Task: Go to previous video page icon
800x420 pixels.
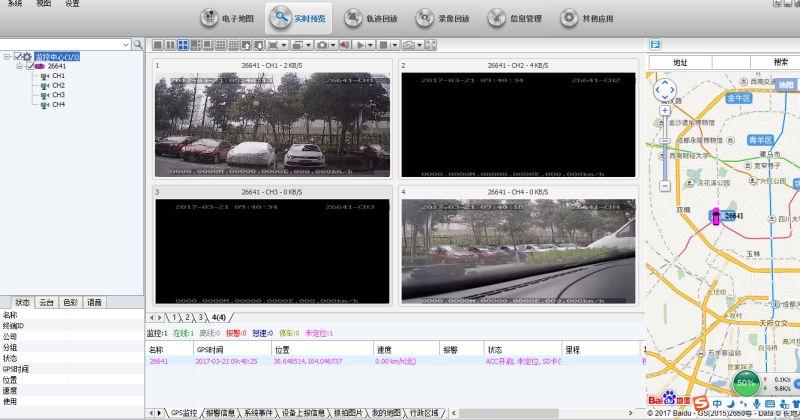Action: (x=246, y=45)
